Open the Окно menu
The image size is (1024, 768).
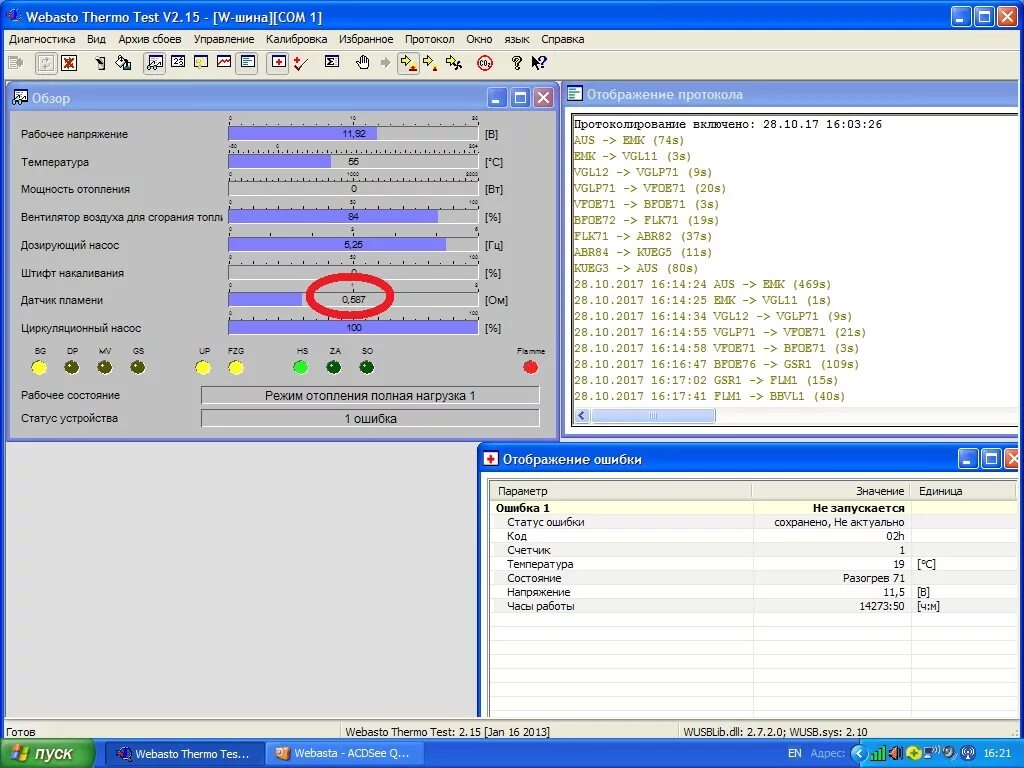(479, 39)
